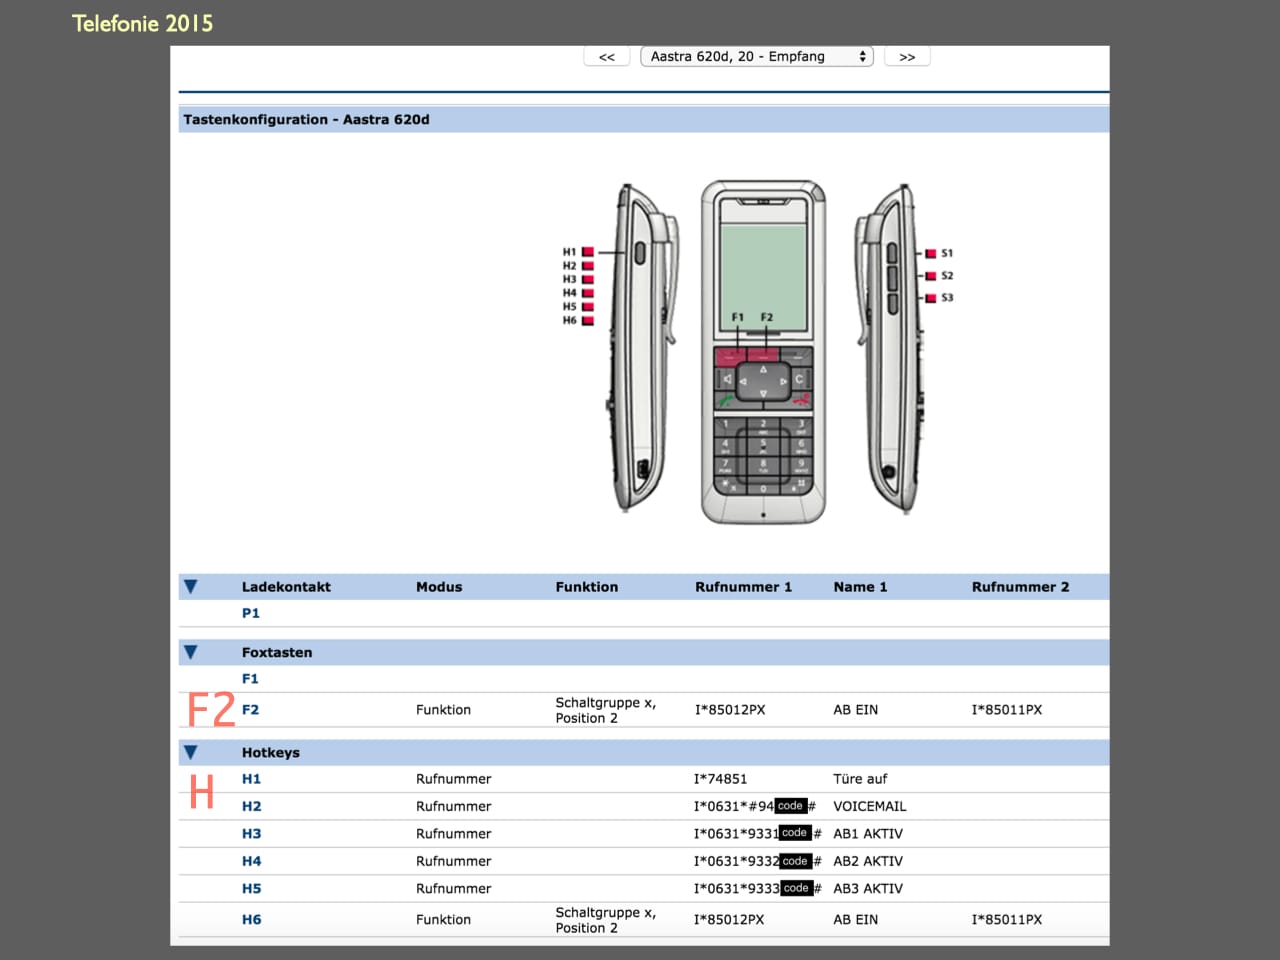Click the F1 label on the phone display
Viewport: 1280px width, 960px height.
pos(738,317)
